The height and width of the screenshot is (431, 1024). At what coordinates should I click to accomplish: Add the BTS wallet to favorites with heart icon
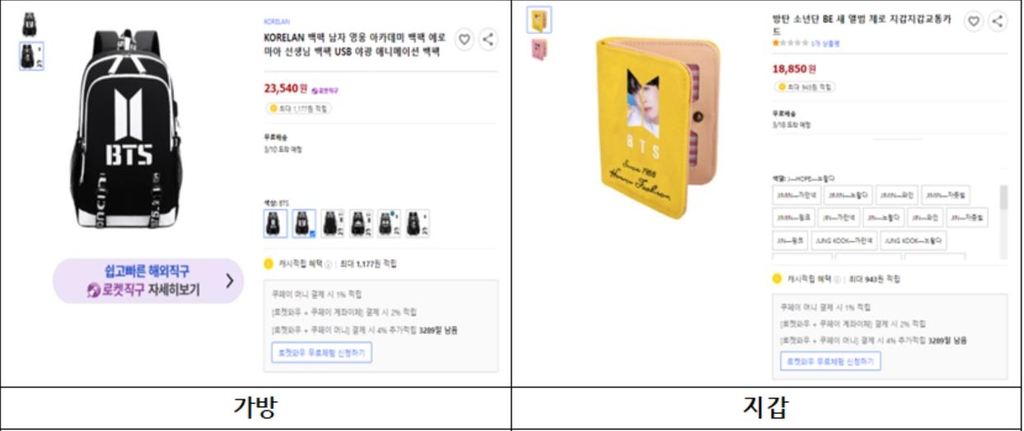[x=973, y=22]
